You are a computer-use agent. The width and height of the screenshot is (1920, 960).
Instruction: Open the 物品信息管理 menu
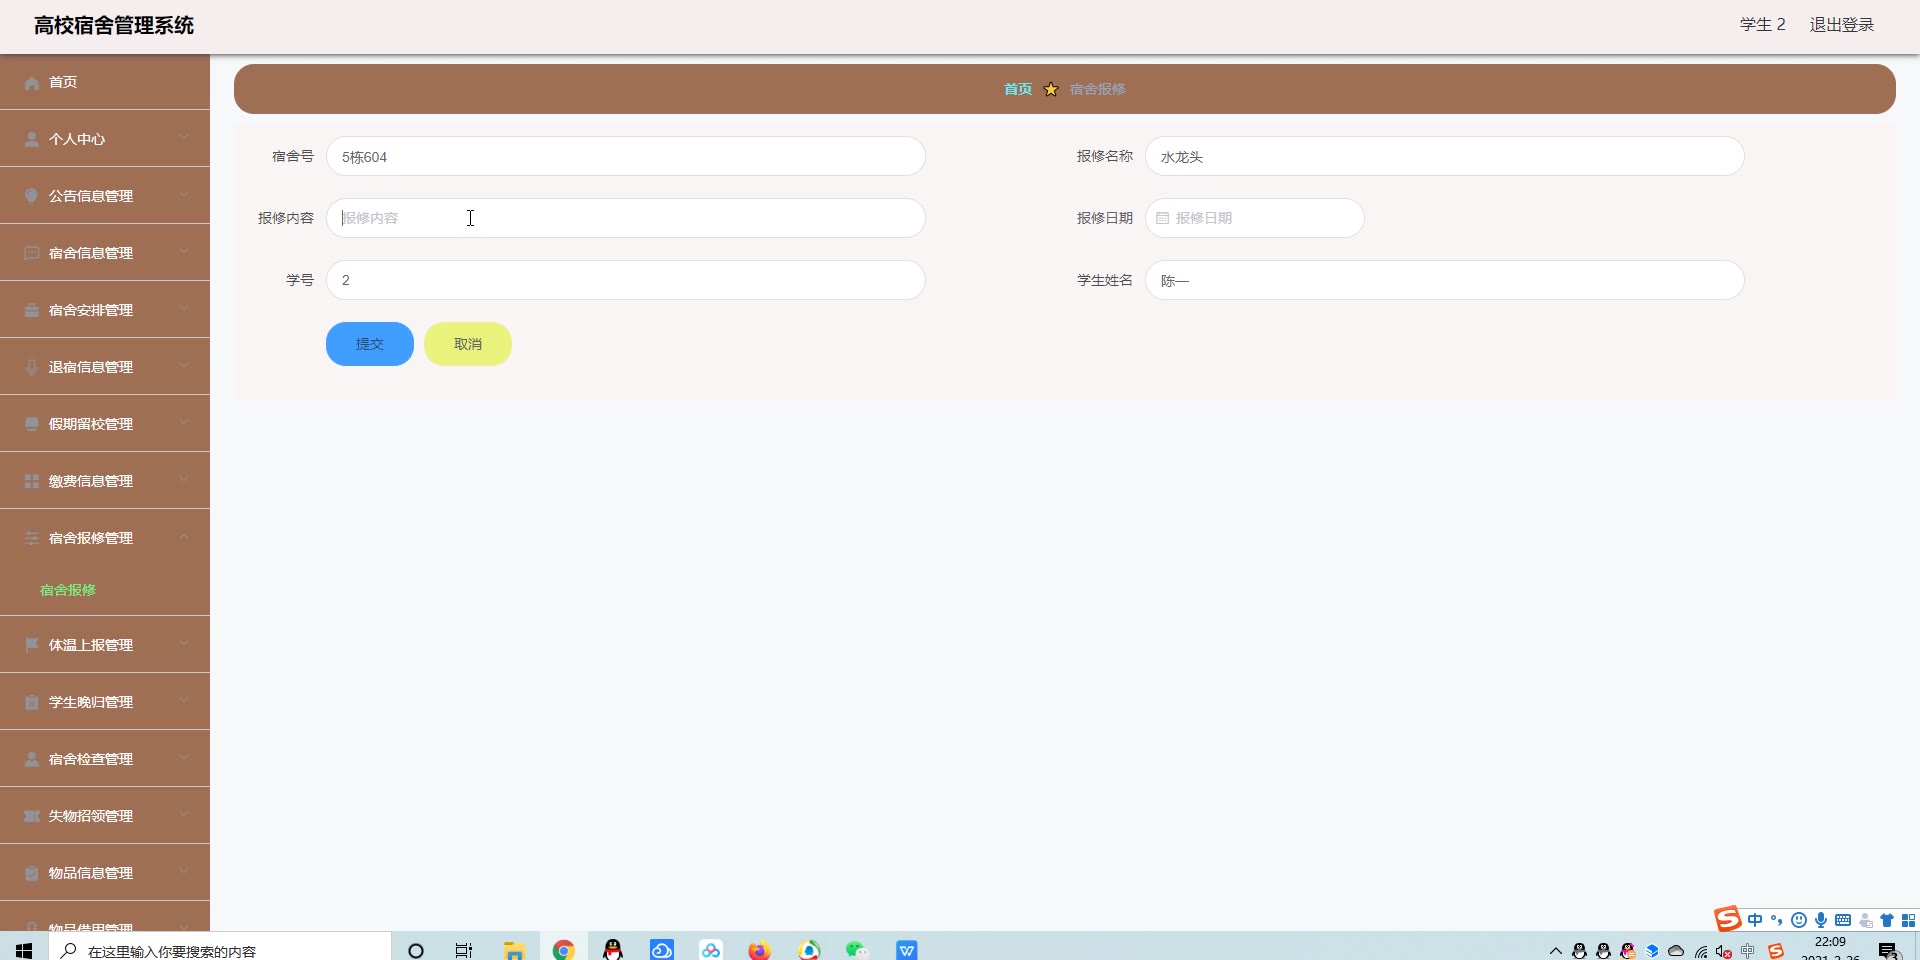click(x=105, y=873)
